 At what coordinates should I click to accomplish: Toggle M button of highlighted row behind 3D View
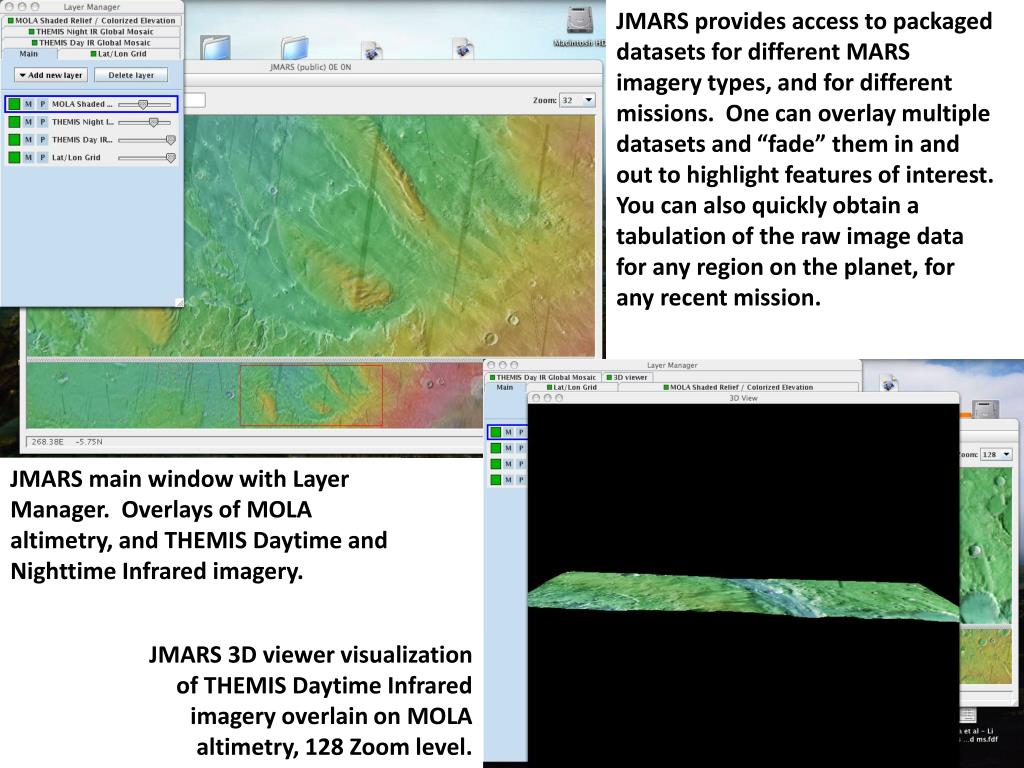click(508, 432)
